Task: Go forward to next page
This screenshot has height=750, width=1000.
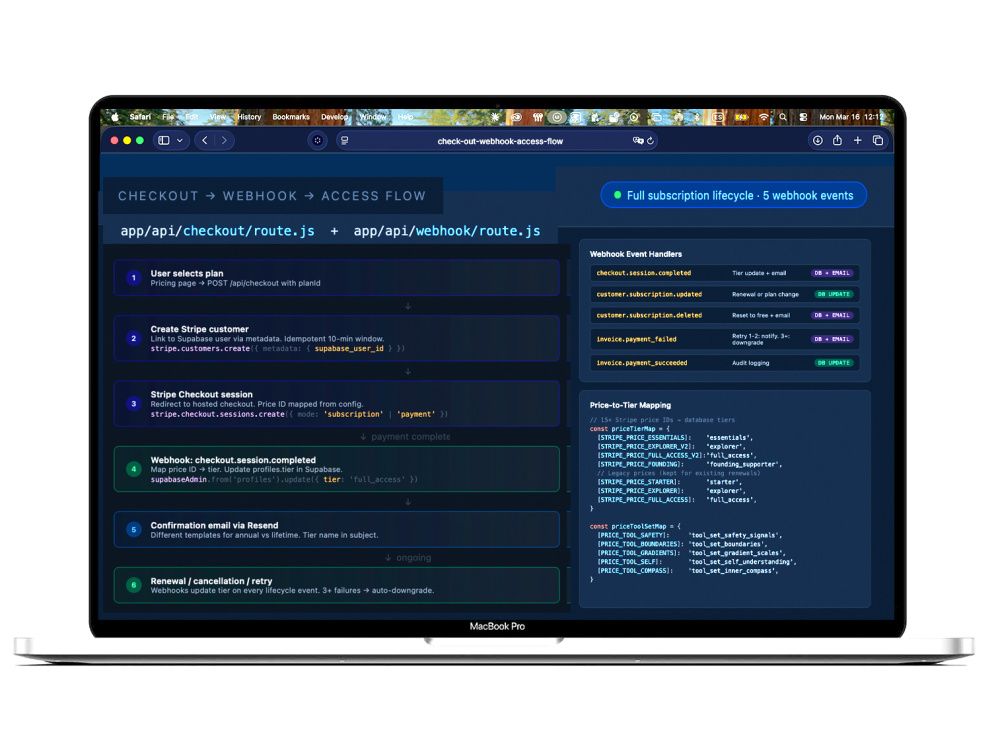Action: (x=224, y=140)
